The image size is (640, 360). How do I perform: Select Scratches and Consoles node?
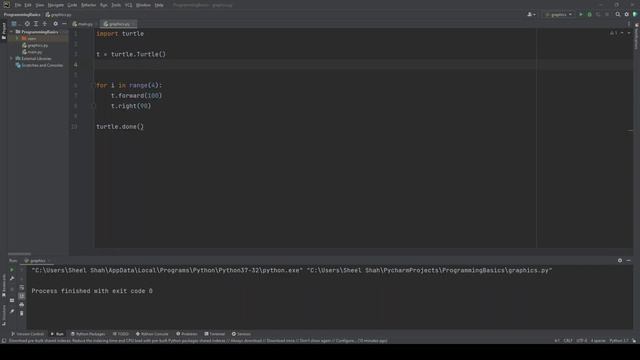click(40, 65)
